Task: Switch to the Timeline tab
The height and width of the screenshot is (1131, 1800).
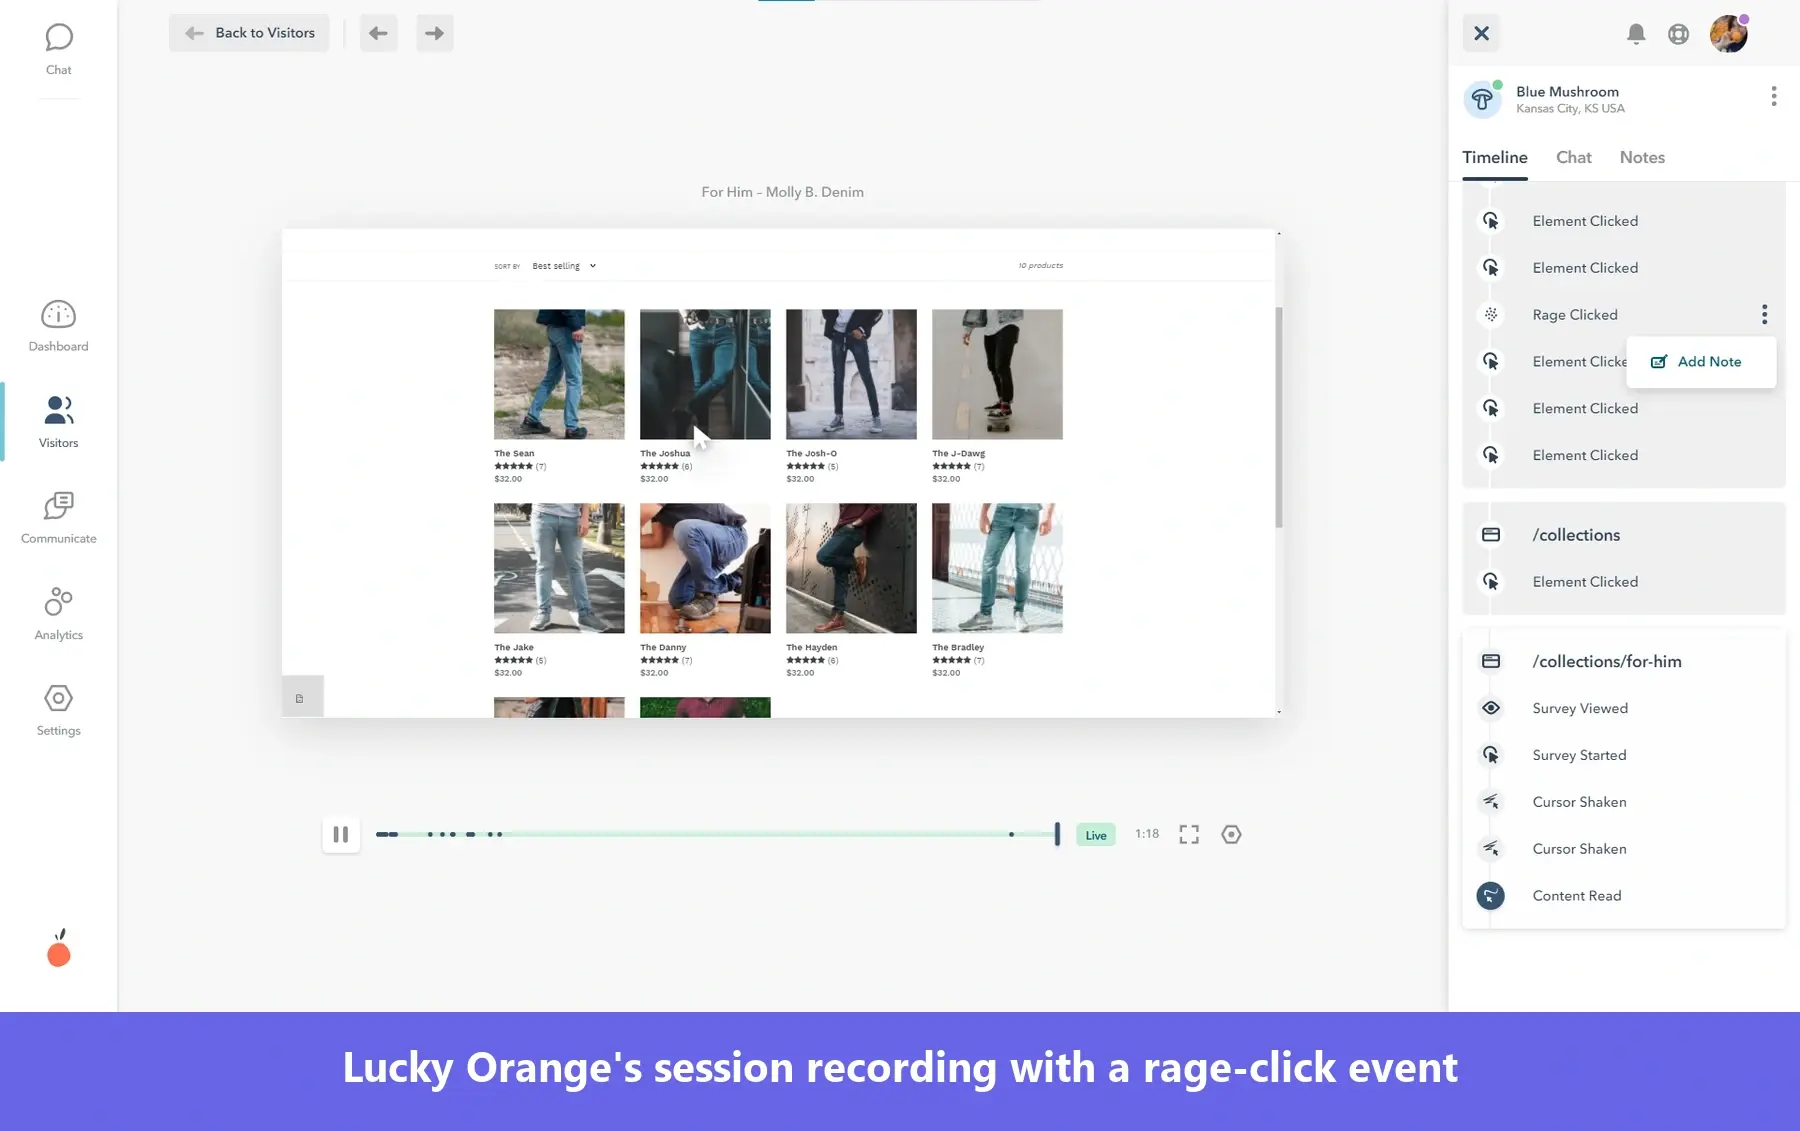Action: point(1494,158)
